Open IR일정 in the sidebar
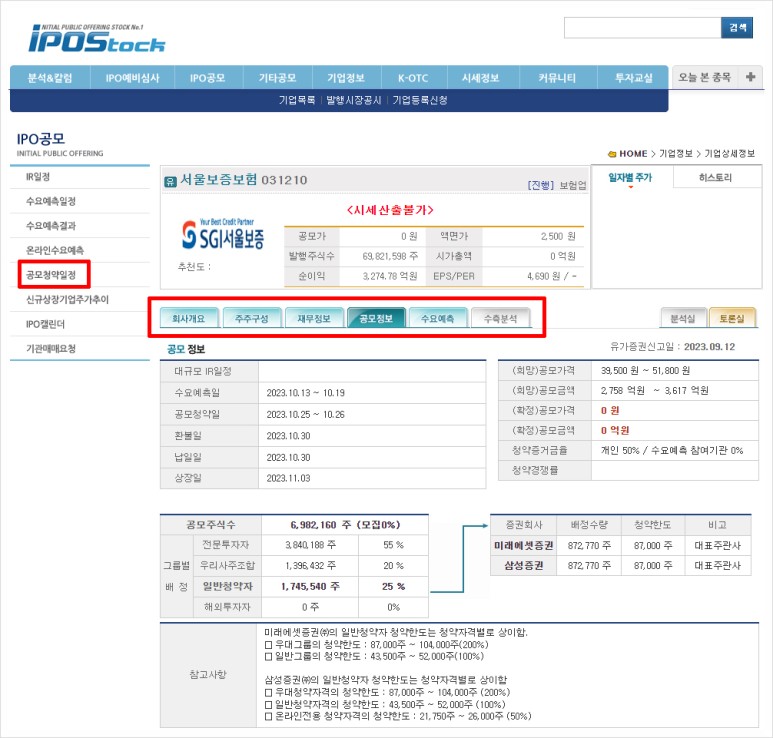Image resolution: width=773 pixels, height=738 pixels. [x=38, y=176]
